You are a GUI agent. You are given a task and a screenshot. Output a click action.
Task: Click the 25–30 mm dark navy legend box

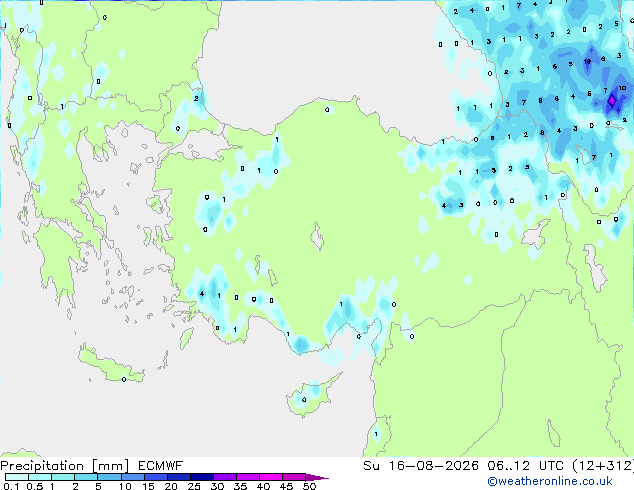[201, 477]
